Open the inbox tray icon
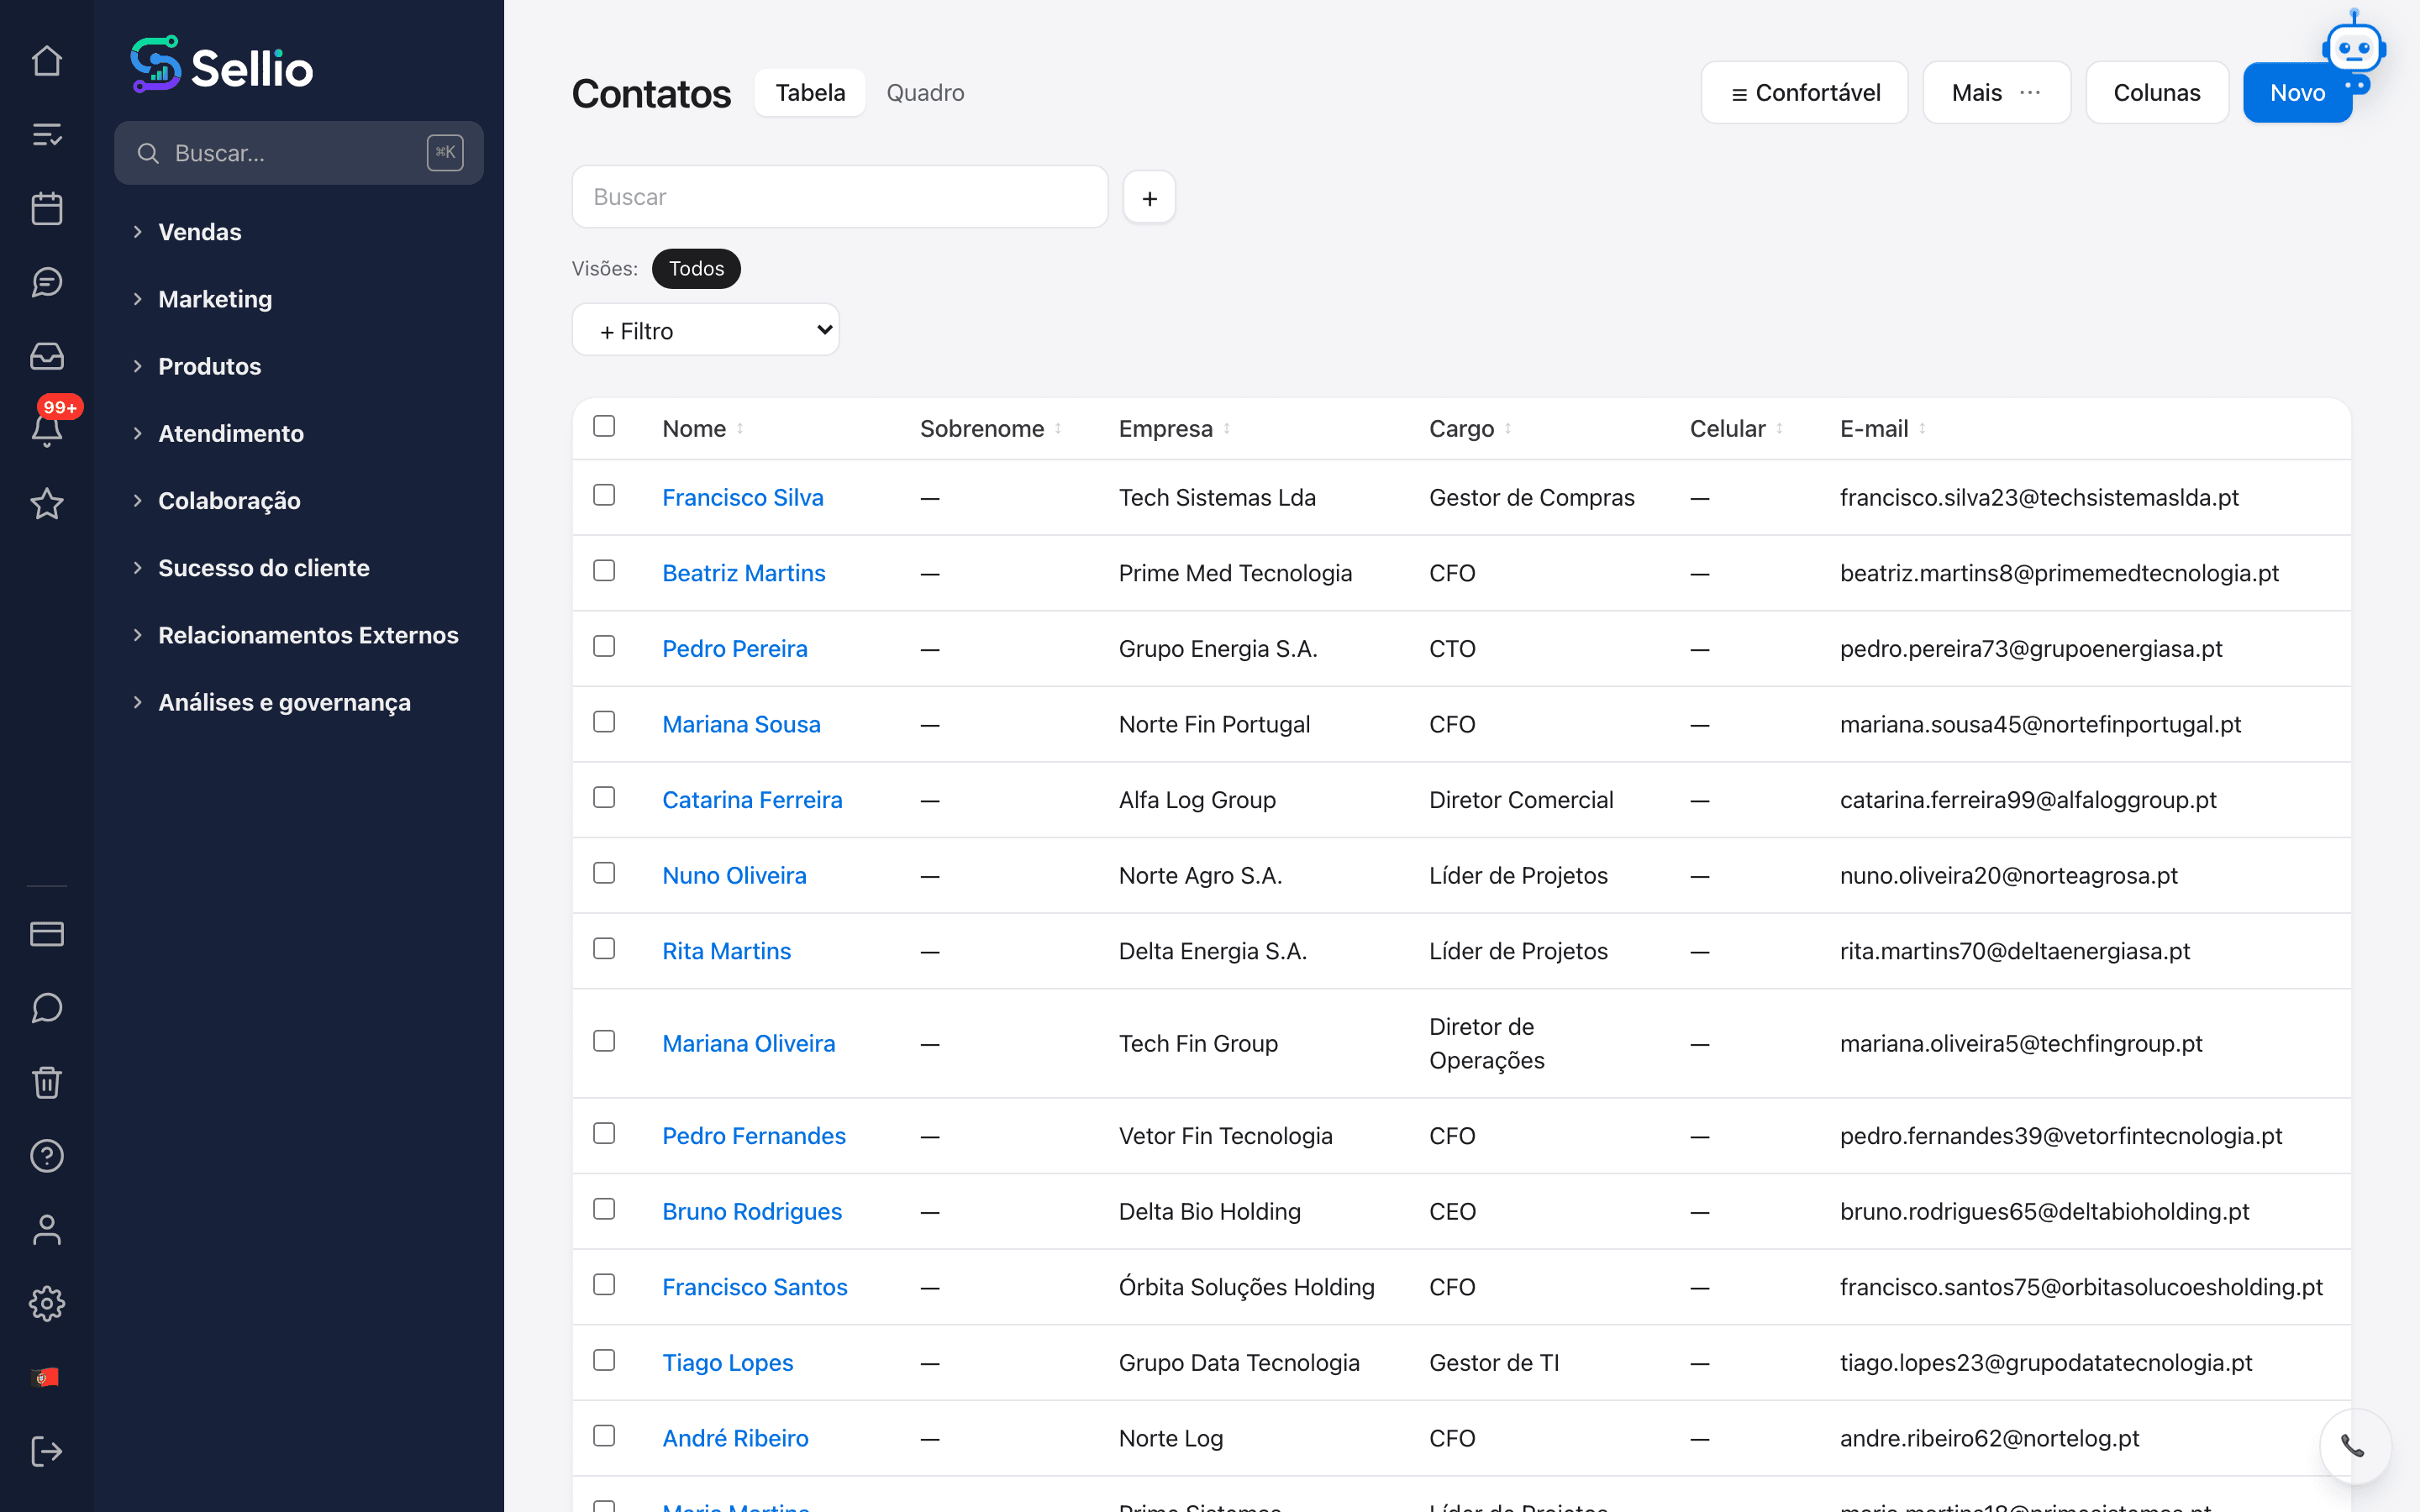Screen dimensions: 2420x1512 47,356
